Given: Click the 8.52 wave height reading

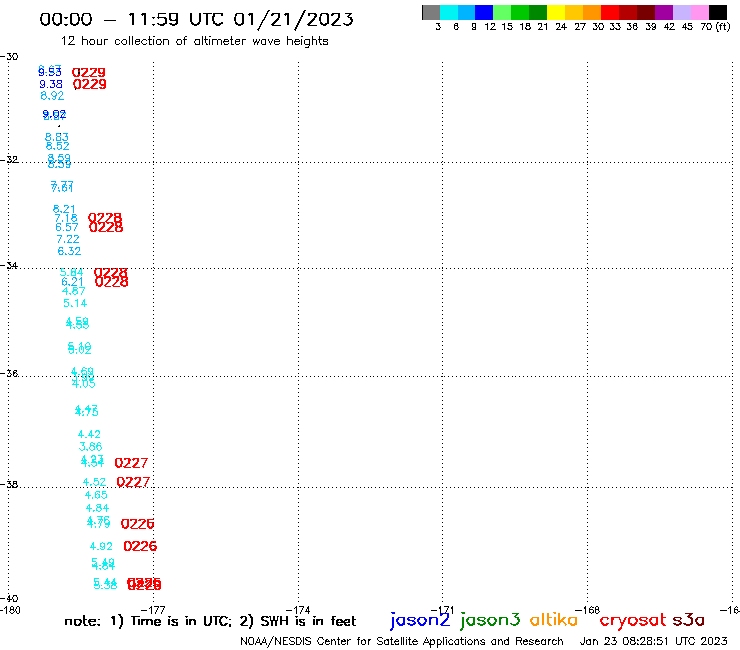Looking at the screenshot, I should [58, 146].
